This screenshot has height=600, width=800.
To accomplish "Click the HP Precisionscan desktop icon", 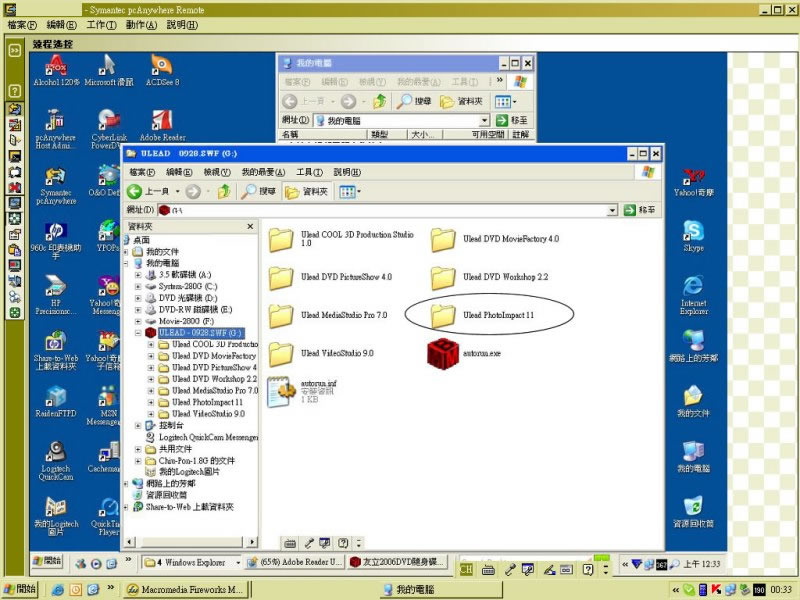I will [56, 296].
